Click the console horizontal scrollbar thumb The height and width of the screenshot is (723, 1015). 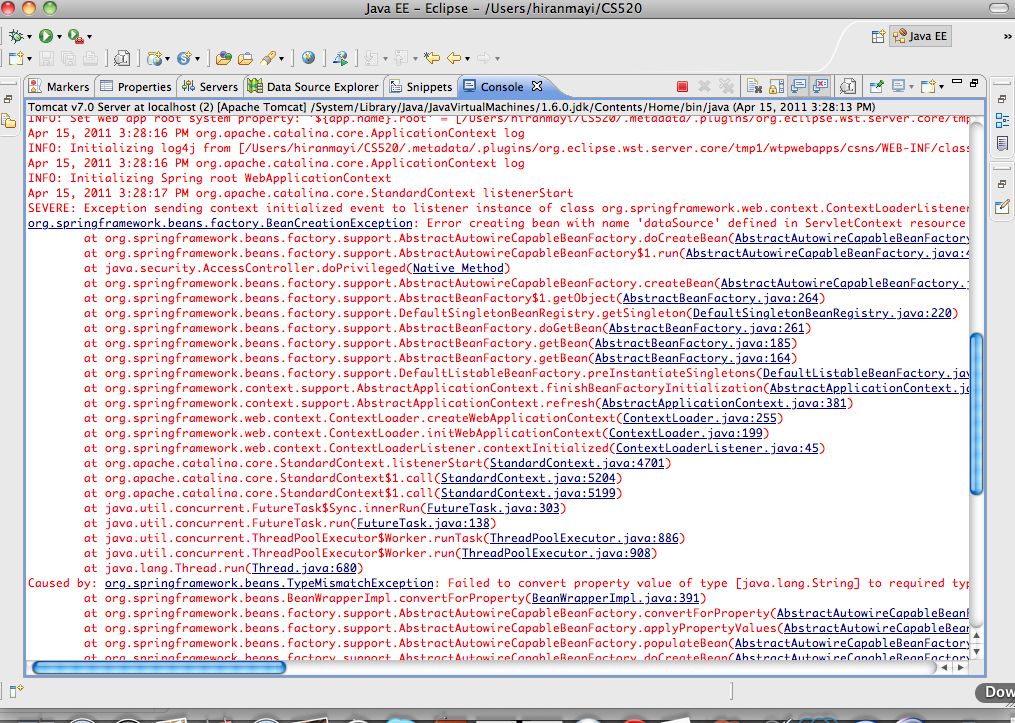[160, 667]
